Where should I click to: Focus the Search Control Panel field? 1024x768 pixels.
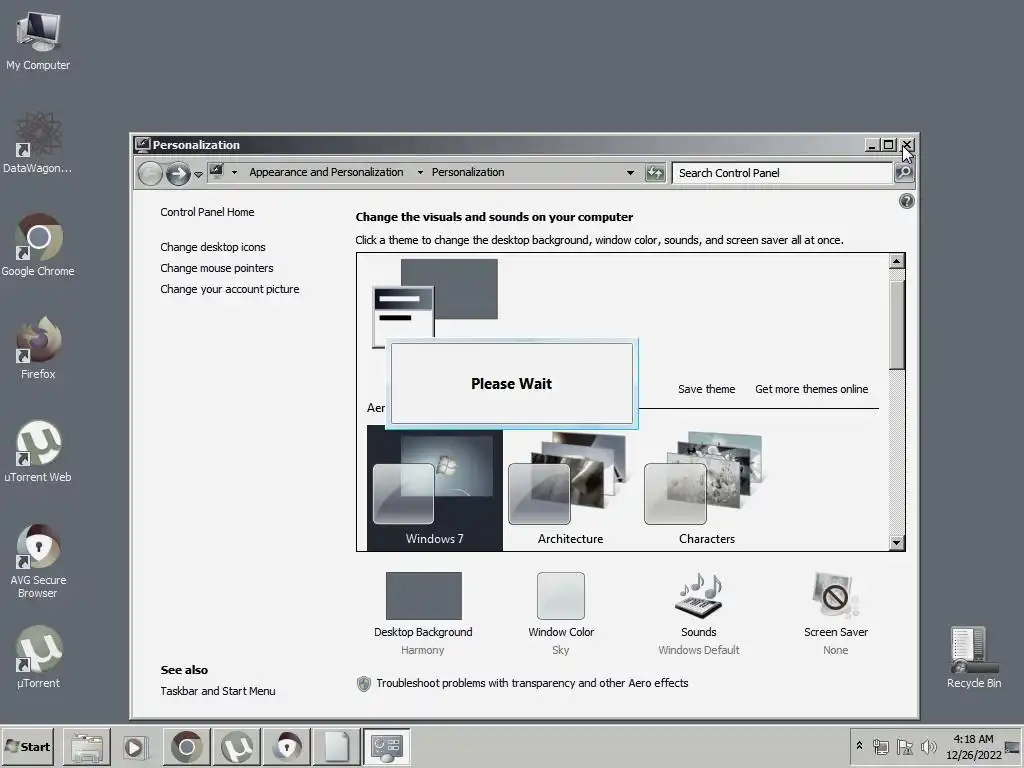tap(782, 173)
